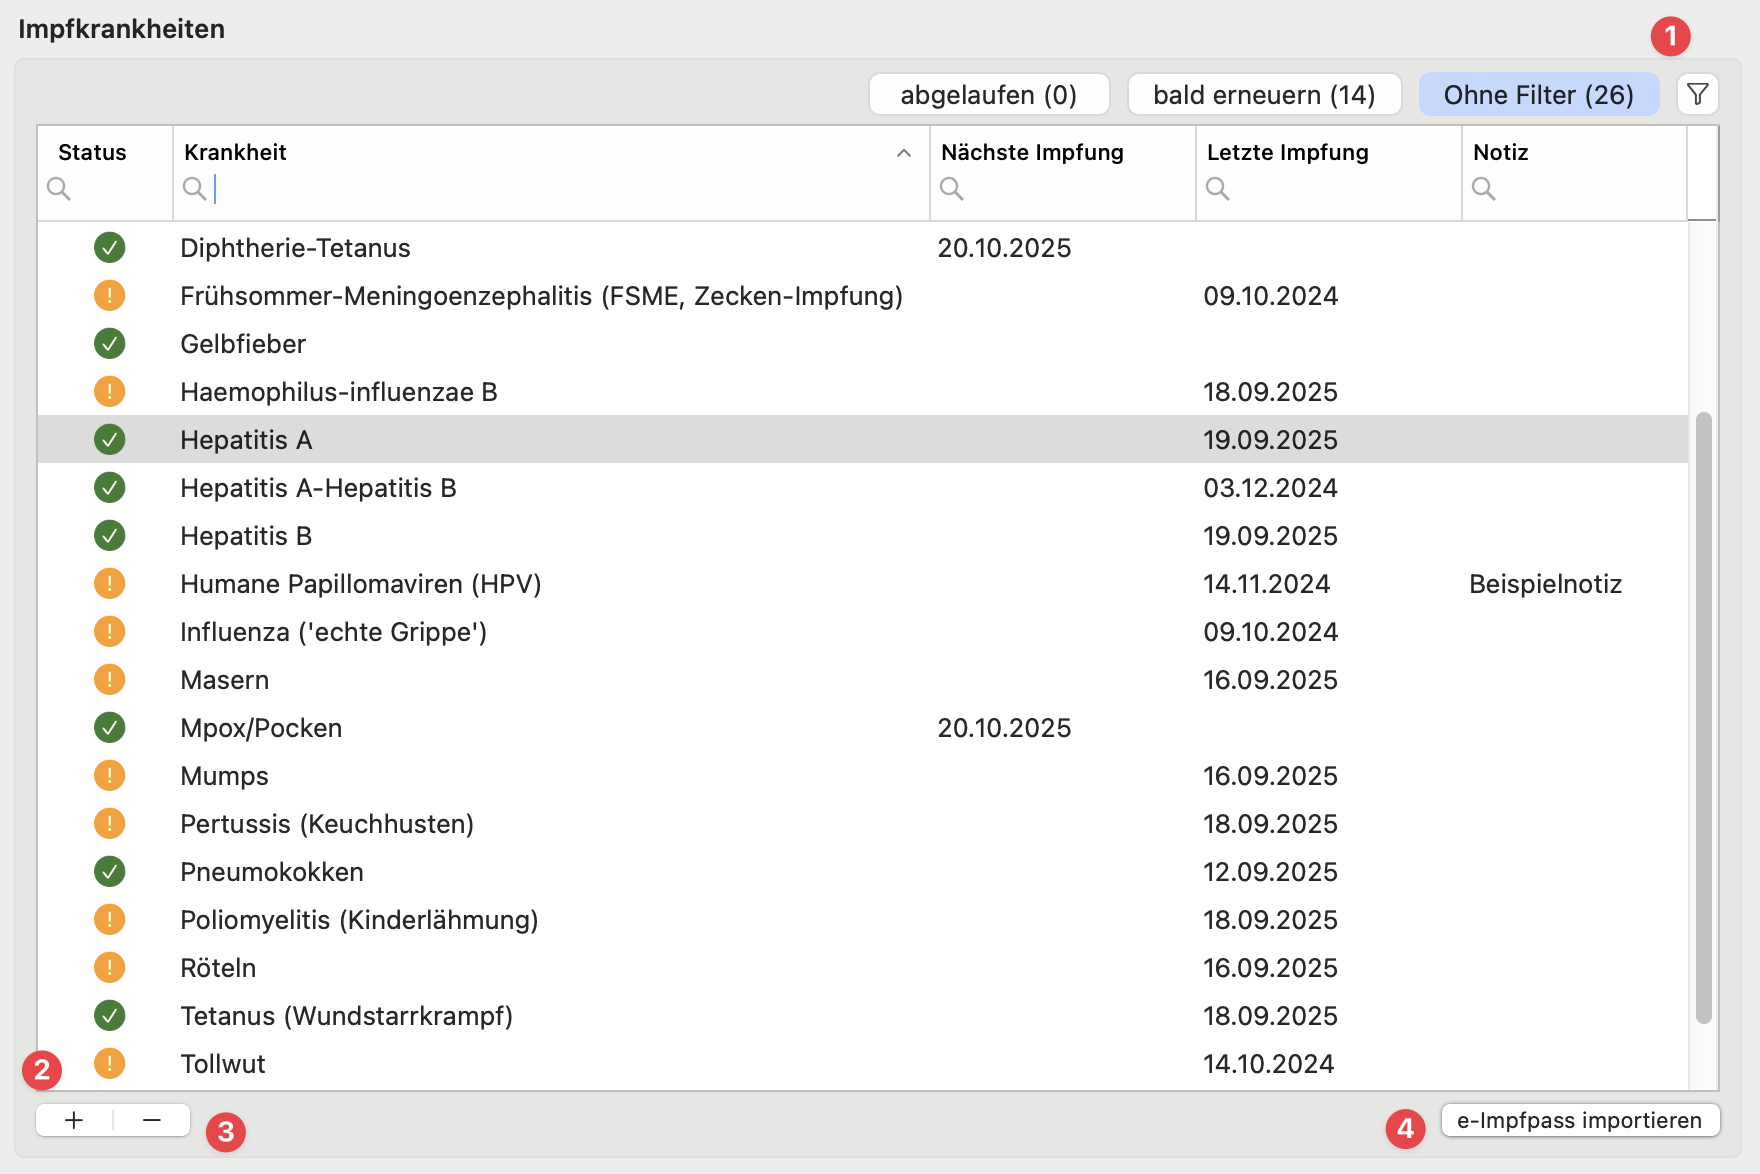Click the plus button to add vaccination

tap(74, 1120)
